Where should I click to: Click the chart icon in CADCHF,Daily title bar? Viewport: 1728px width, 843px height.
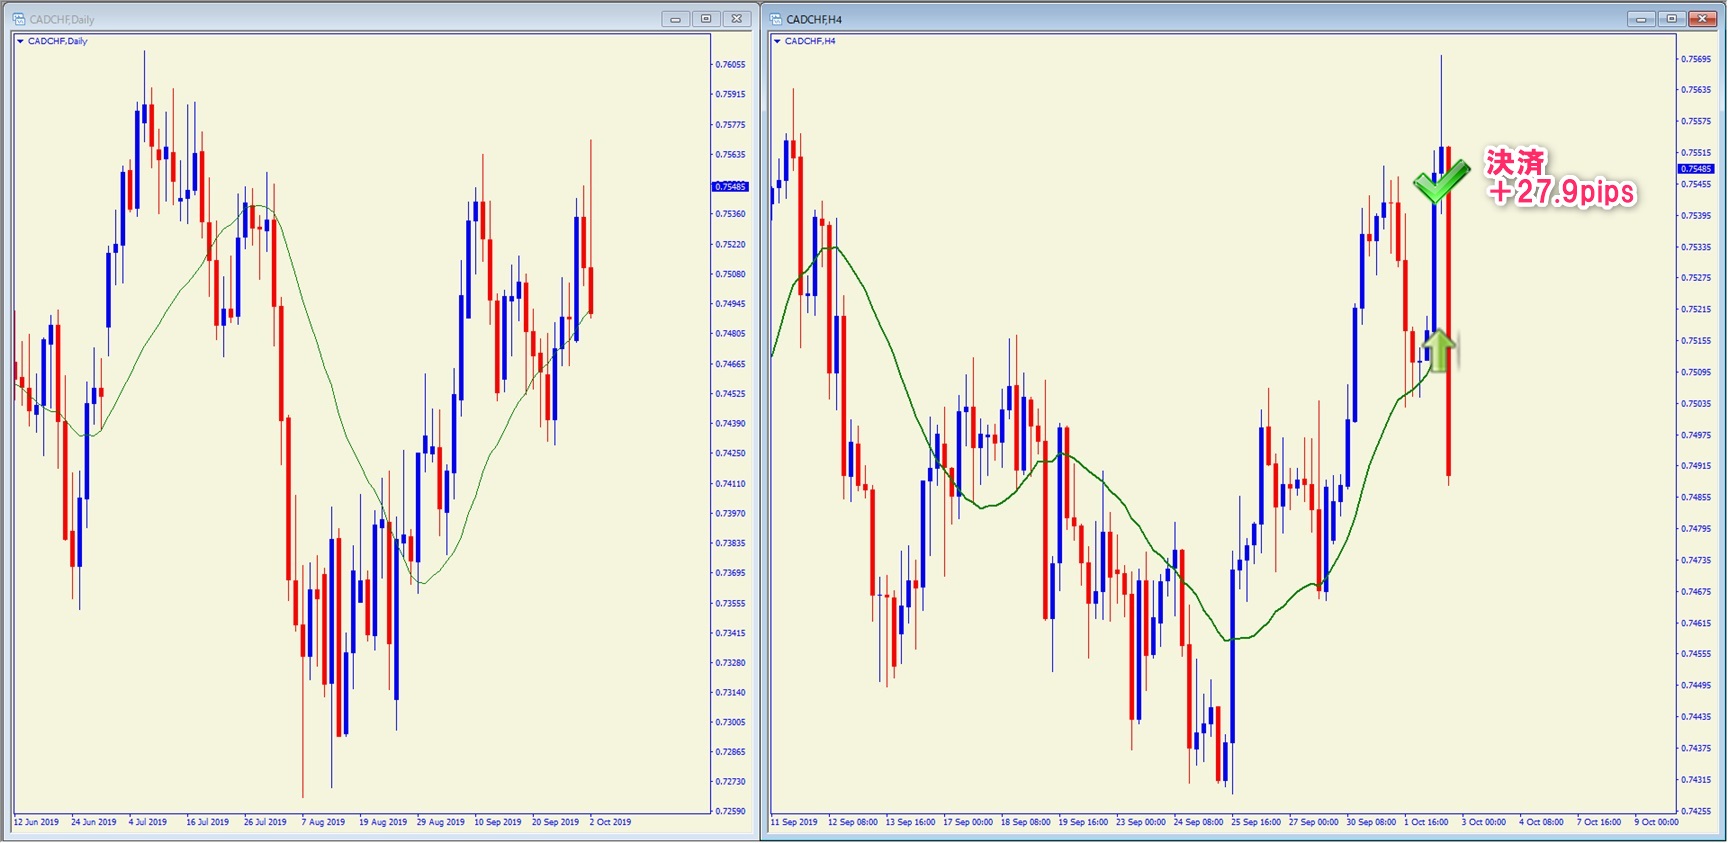18,19
